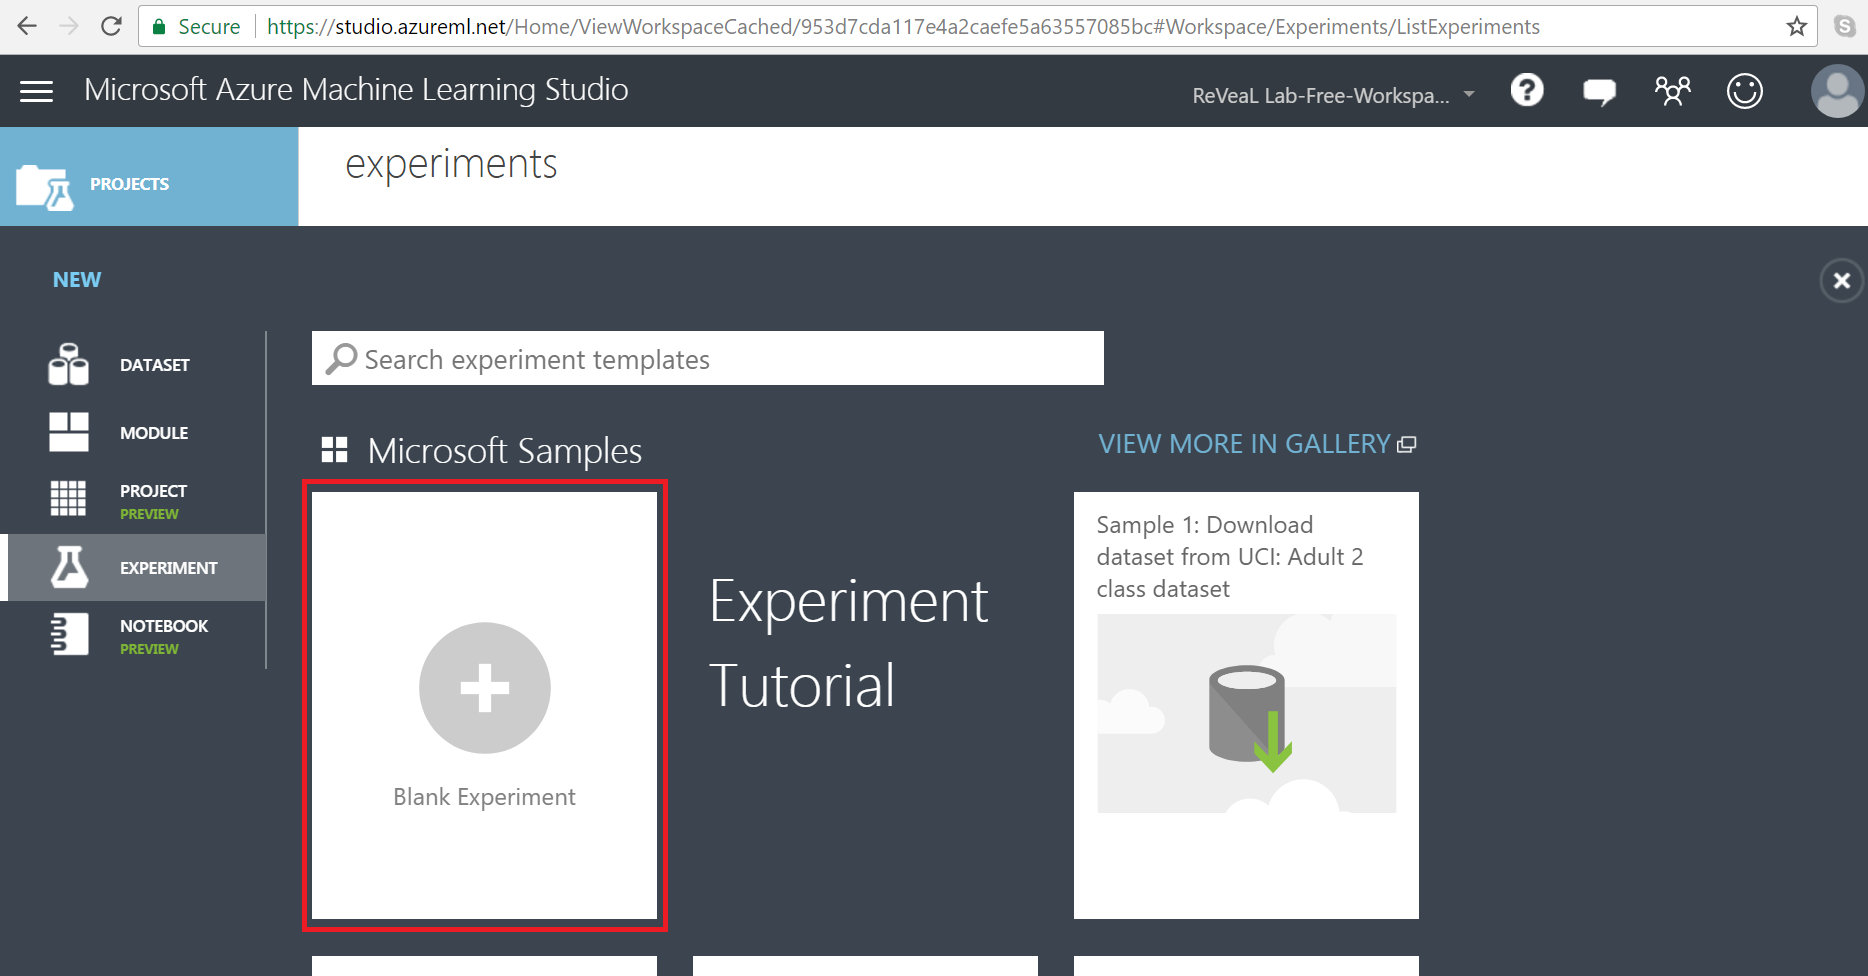Click the Microsoft Samples grid icon

(x=334, y=450)
